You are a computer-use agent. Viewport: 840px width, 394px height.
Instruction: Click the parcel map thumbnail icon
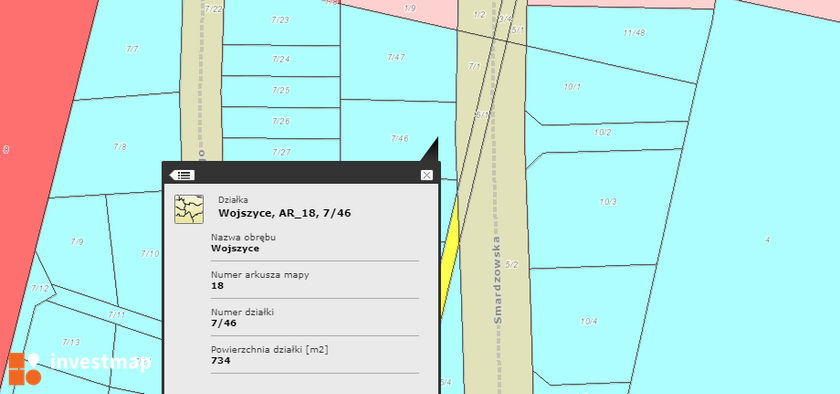[189, 209]
